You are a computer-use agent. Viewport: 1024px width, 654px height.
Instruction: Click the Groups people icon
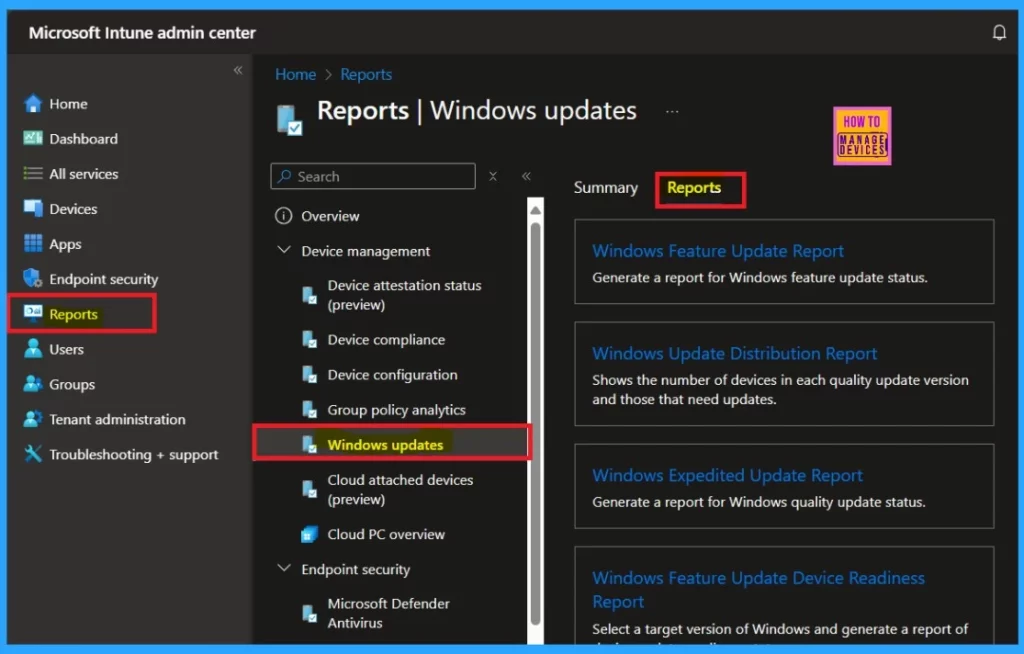(x=33, y=384)
